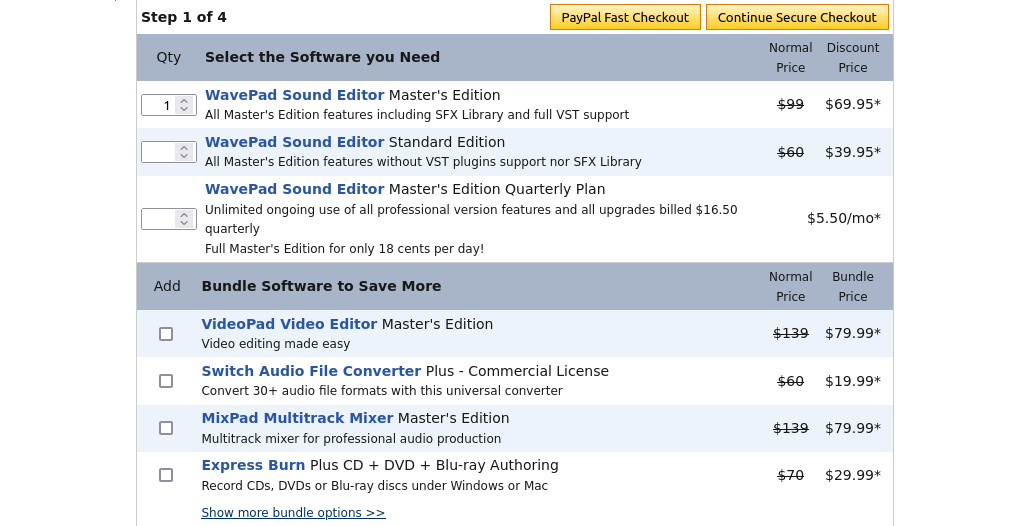The width and height of the screenshot is (1023, 526).
Task: Check the VideoPad Video Editor bundle checkbox
Action: point(166,334)
